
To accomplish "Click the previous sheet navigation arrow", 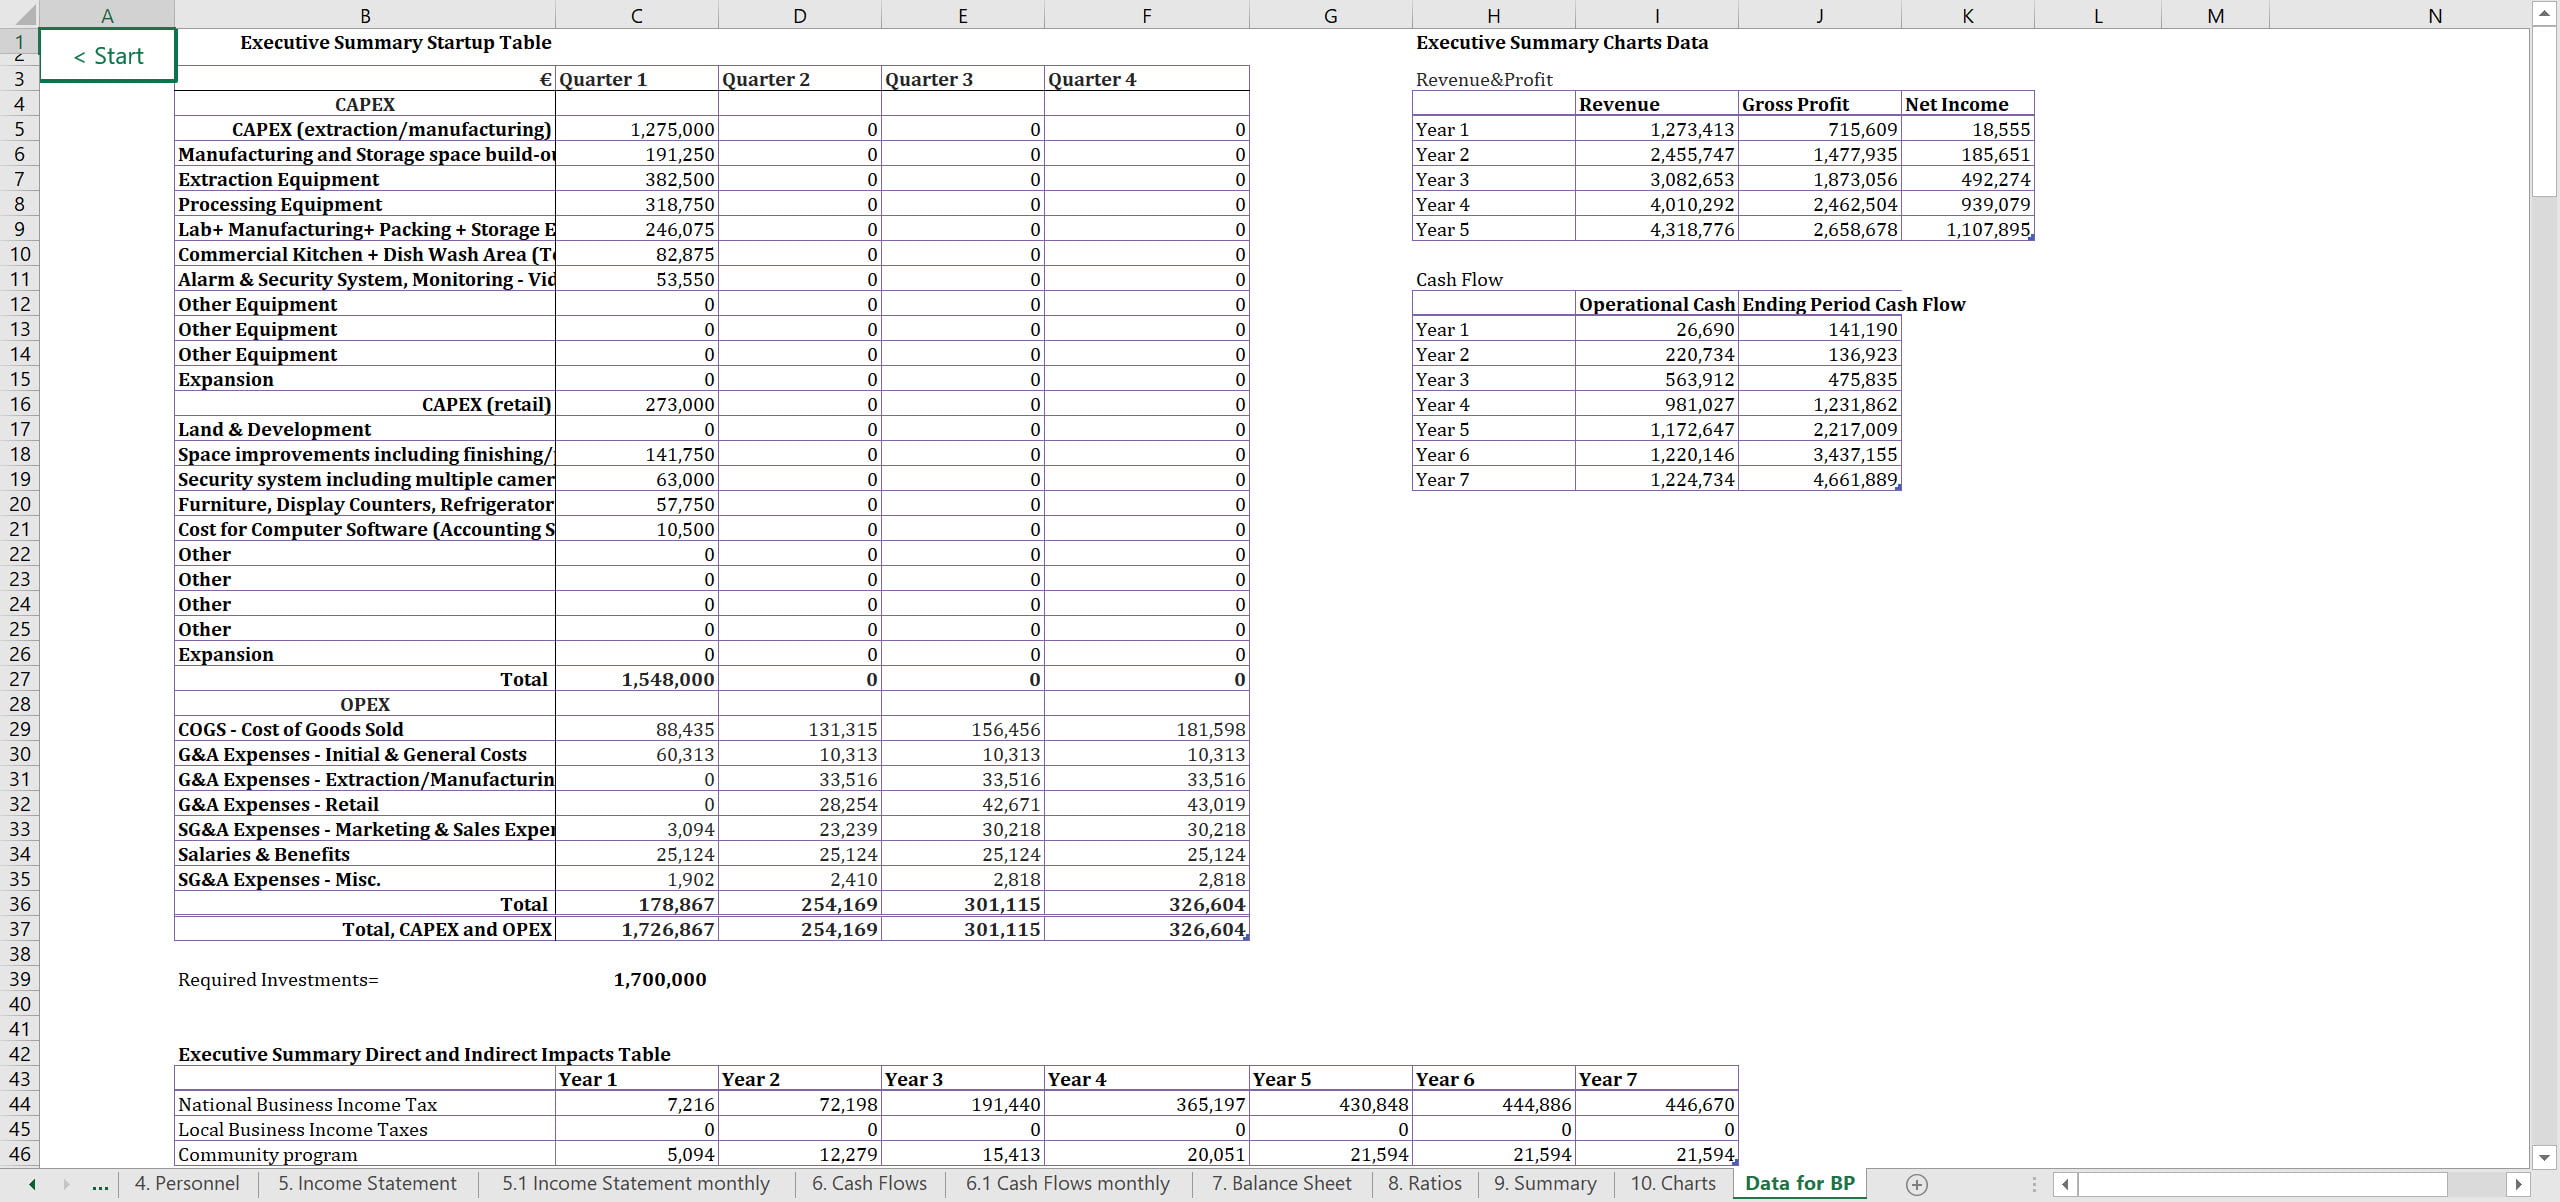I will point(32,1185).
